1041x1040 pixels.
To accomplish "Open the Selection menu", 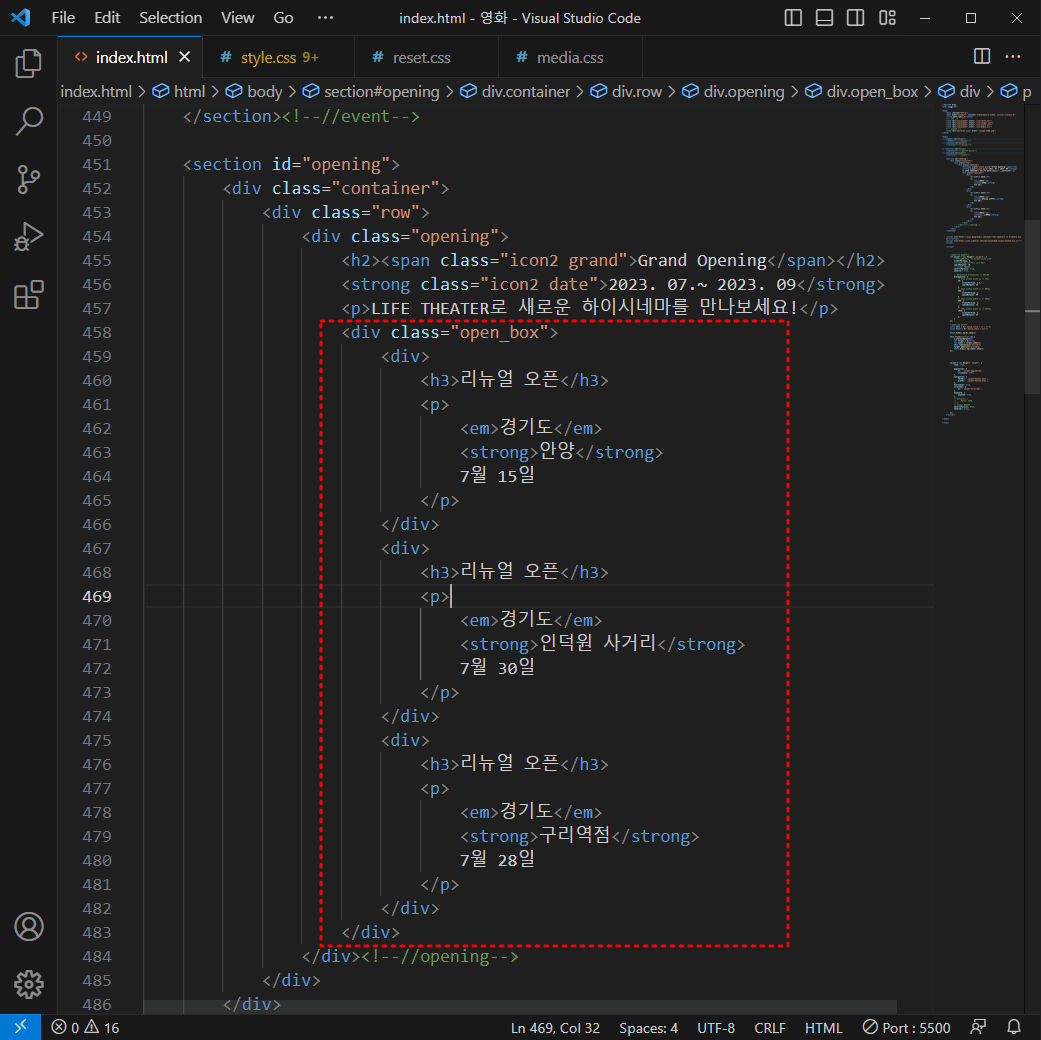I will (x=171, y=18).
